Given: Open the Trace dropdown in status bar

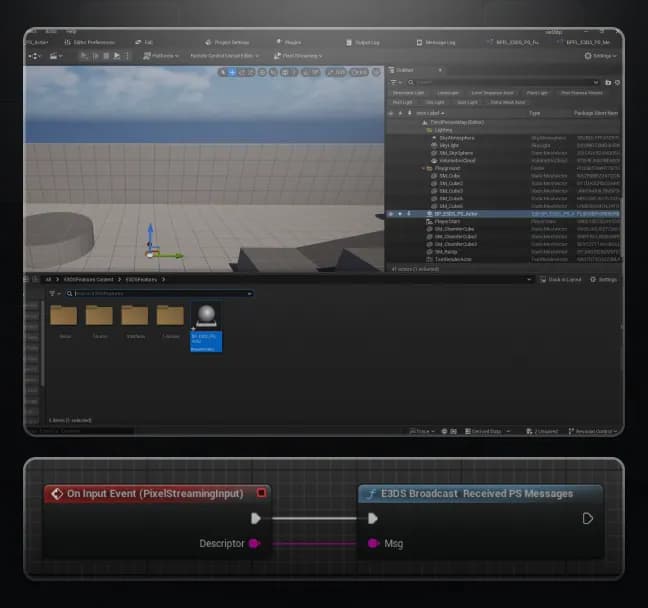Looking at the screenshot, I should (422, 432).
